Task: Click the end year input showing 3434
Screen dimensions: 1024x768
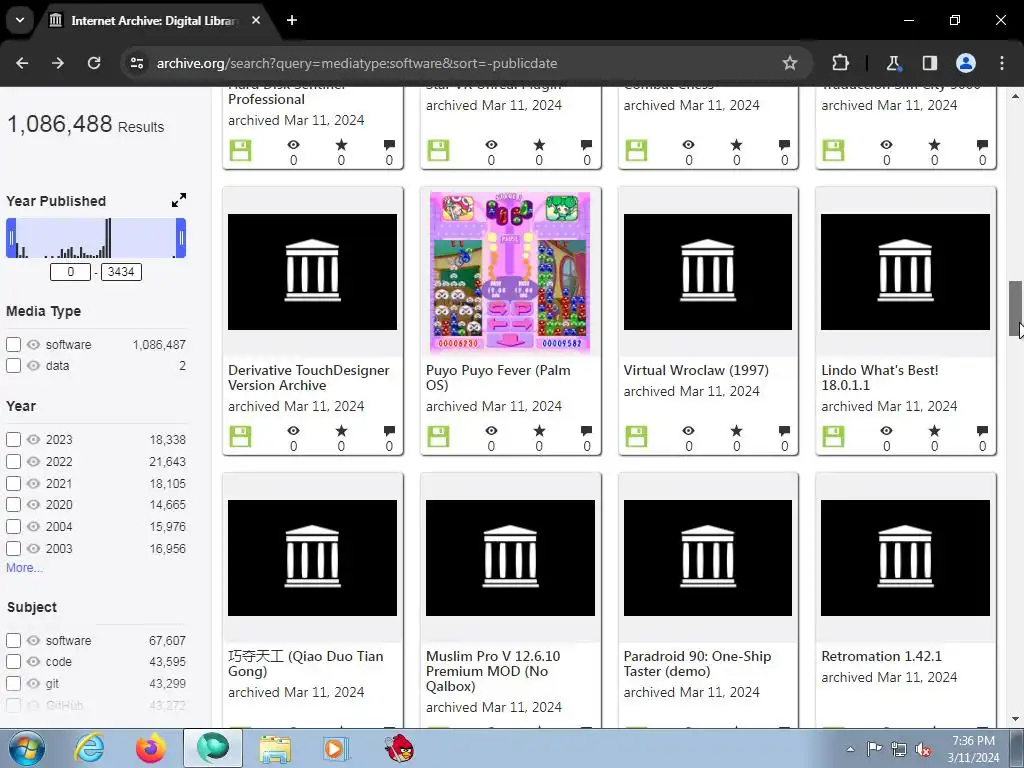Action: (121, 272)
